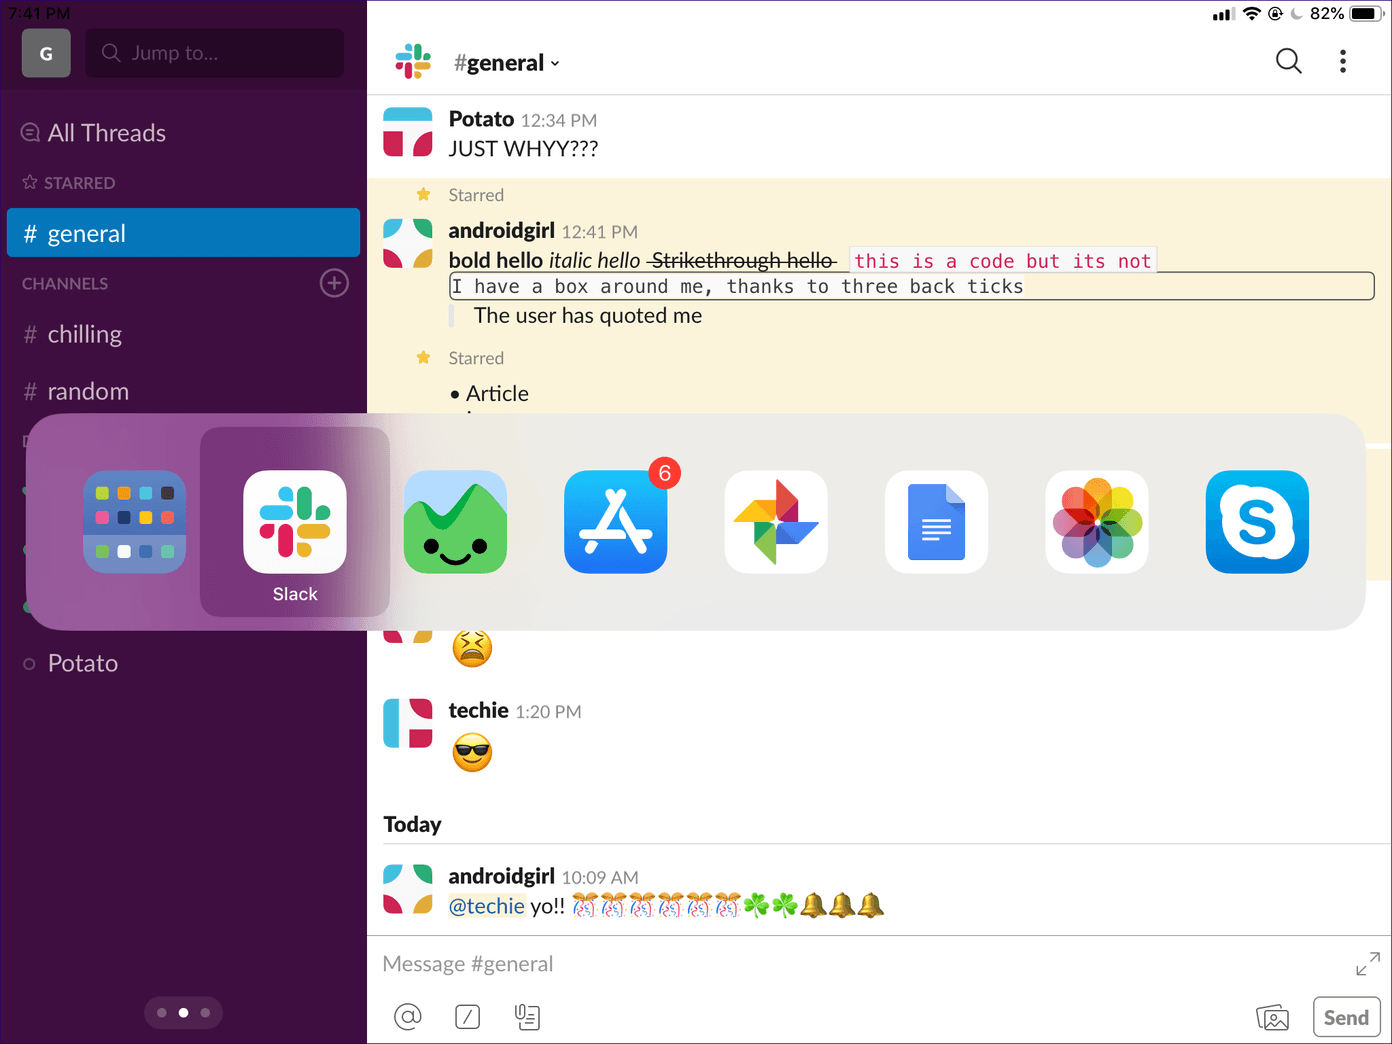Open the @techie mention link

point(487,906)
